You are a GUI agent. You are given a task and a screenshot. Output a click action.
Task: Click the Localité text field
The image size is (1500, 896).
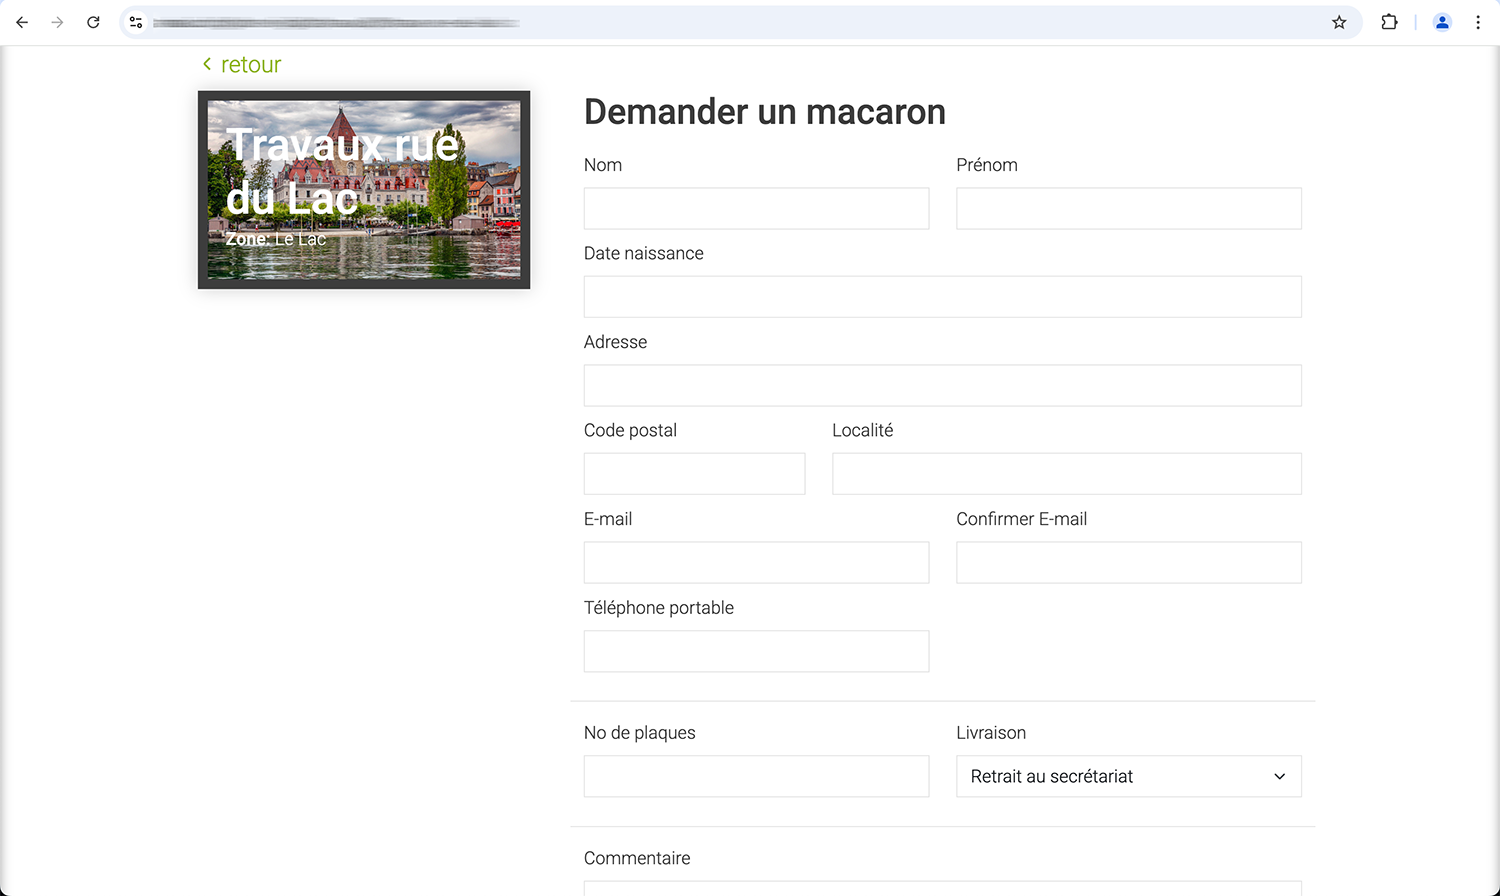pyautogui.click(x=1066, y=474)
